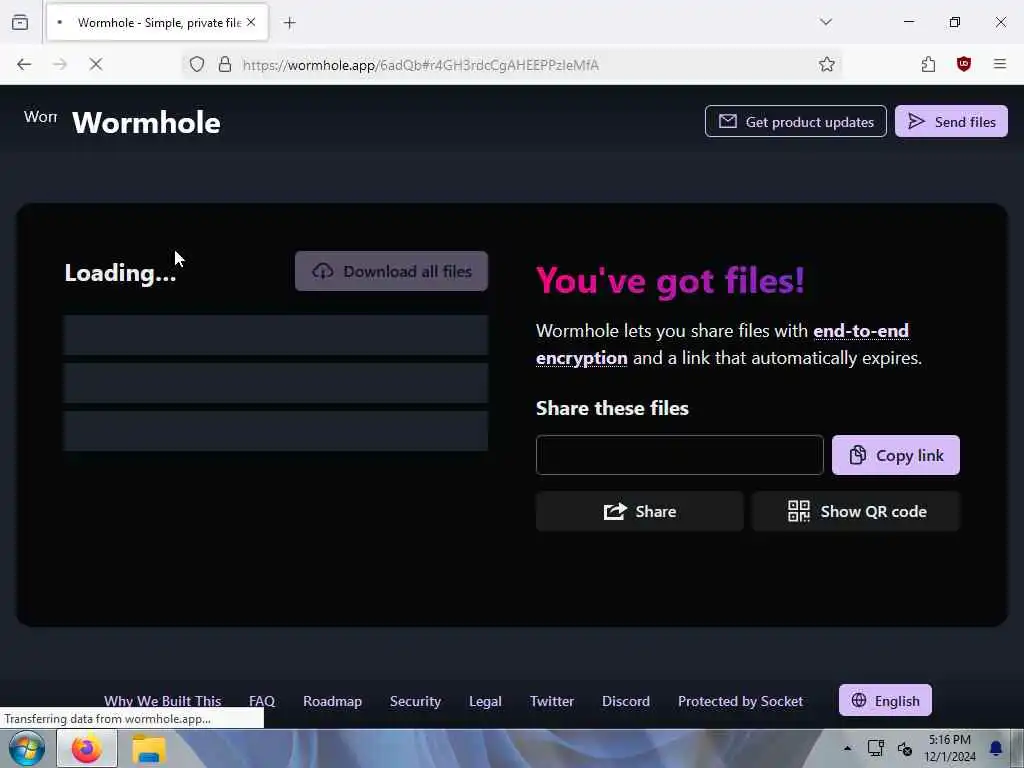The width and height of the screenshot is (1024, 768).
Task: Open the Legal footer link
Action: tap(485, 701)
